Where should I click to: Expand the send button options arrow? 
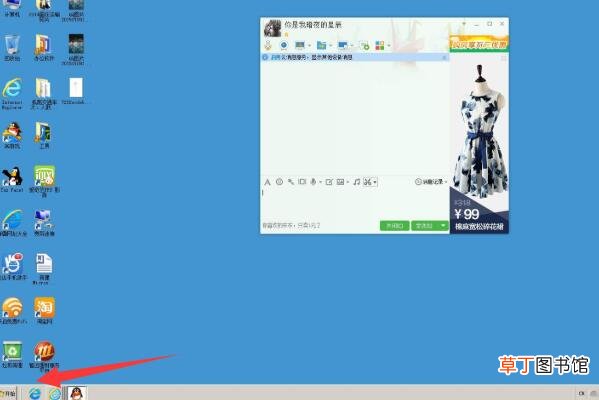pos(443,226)
